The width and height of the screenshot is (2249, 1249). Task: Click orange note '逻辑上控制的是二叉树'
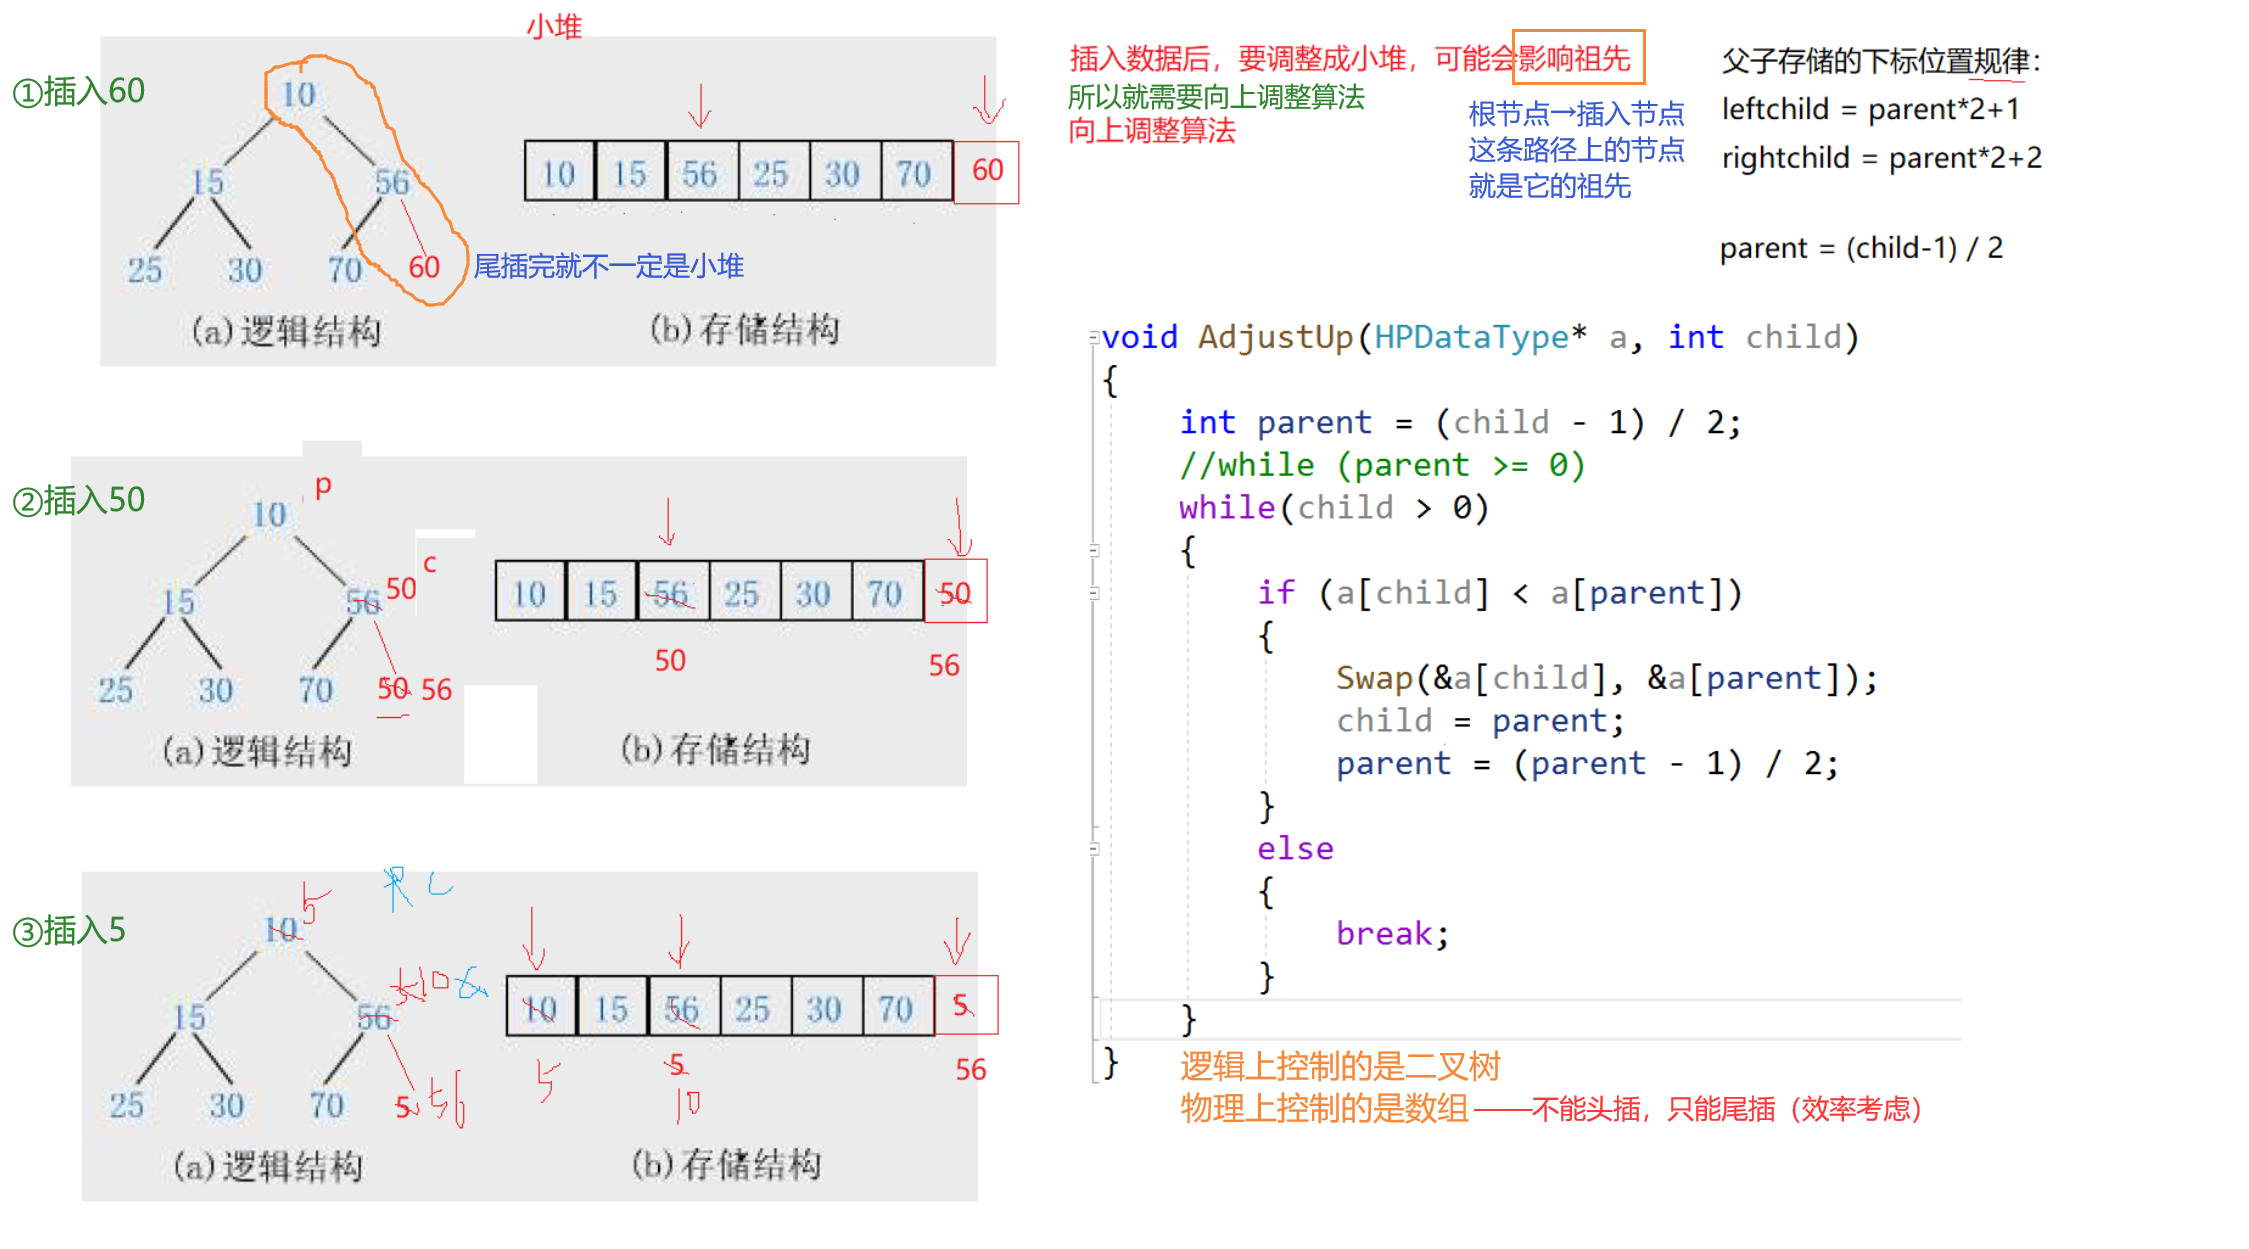point(1340,1067)
